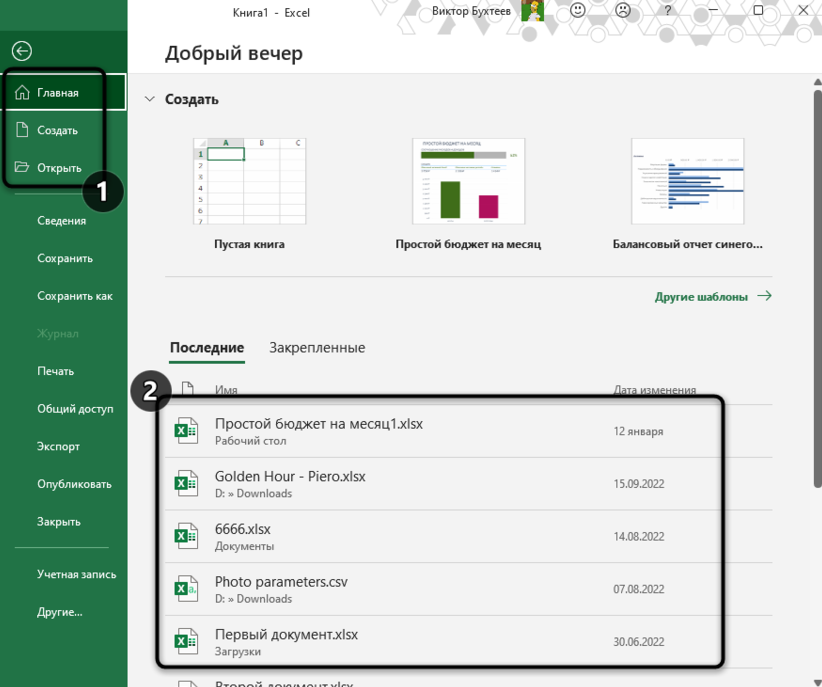Sort by the Дата изменения column header
The width and height of the screenshot is (822, 687).
point(654,390)
